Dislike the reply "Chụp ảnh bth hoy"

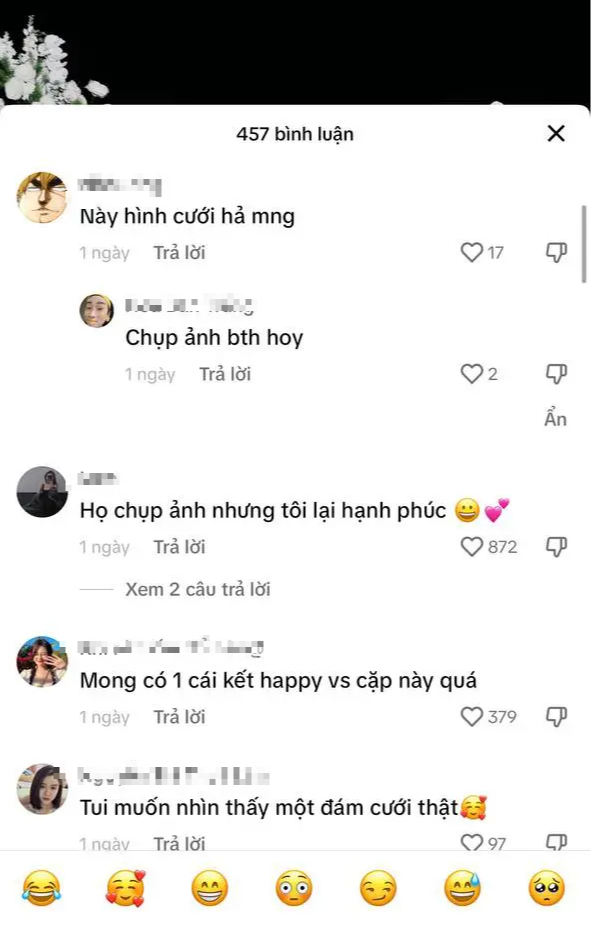[556, 374]
